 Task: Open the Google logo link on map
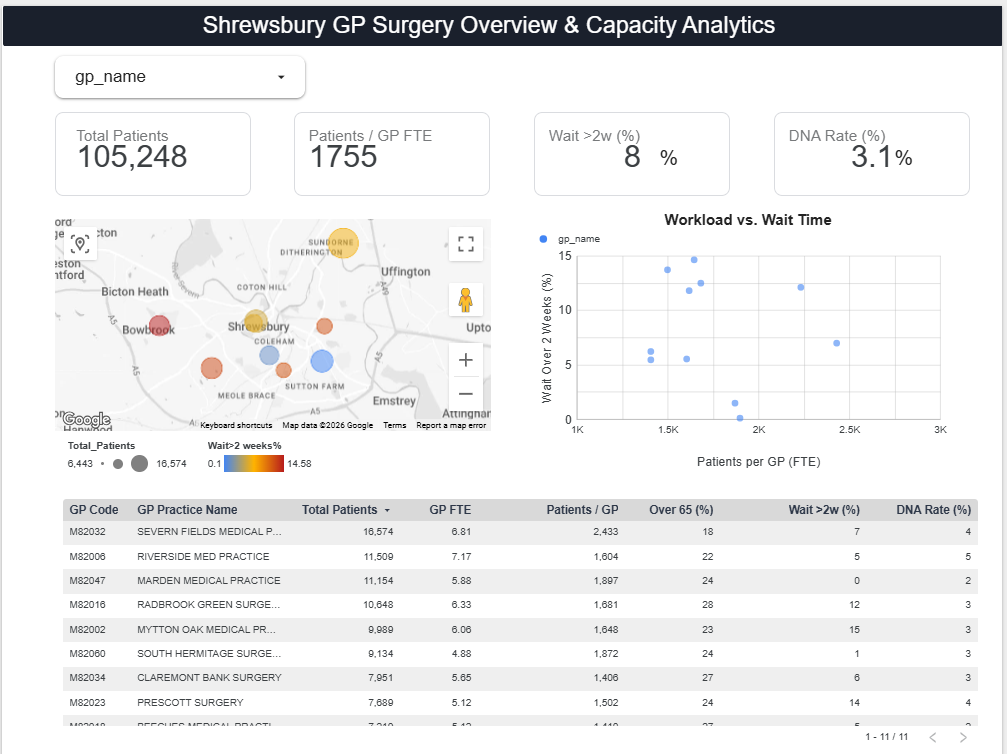[x=87, y=420]
